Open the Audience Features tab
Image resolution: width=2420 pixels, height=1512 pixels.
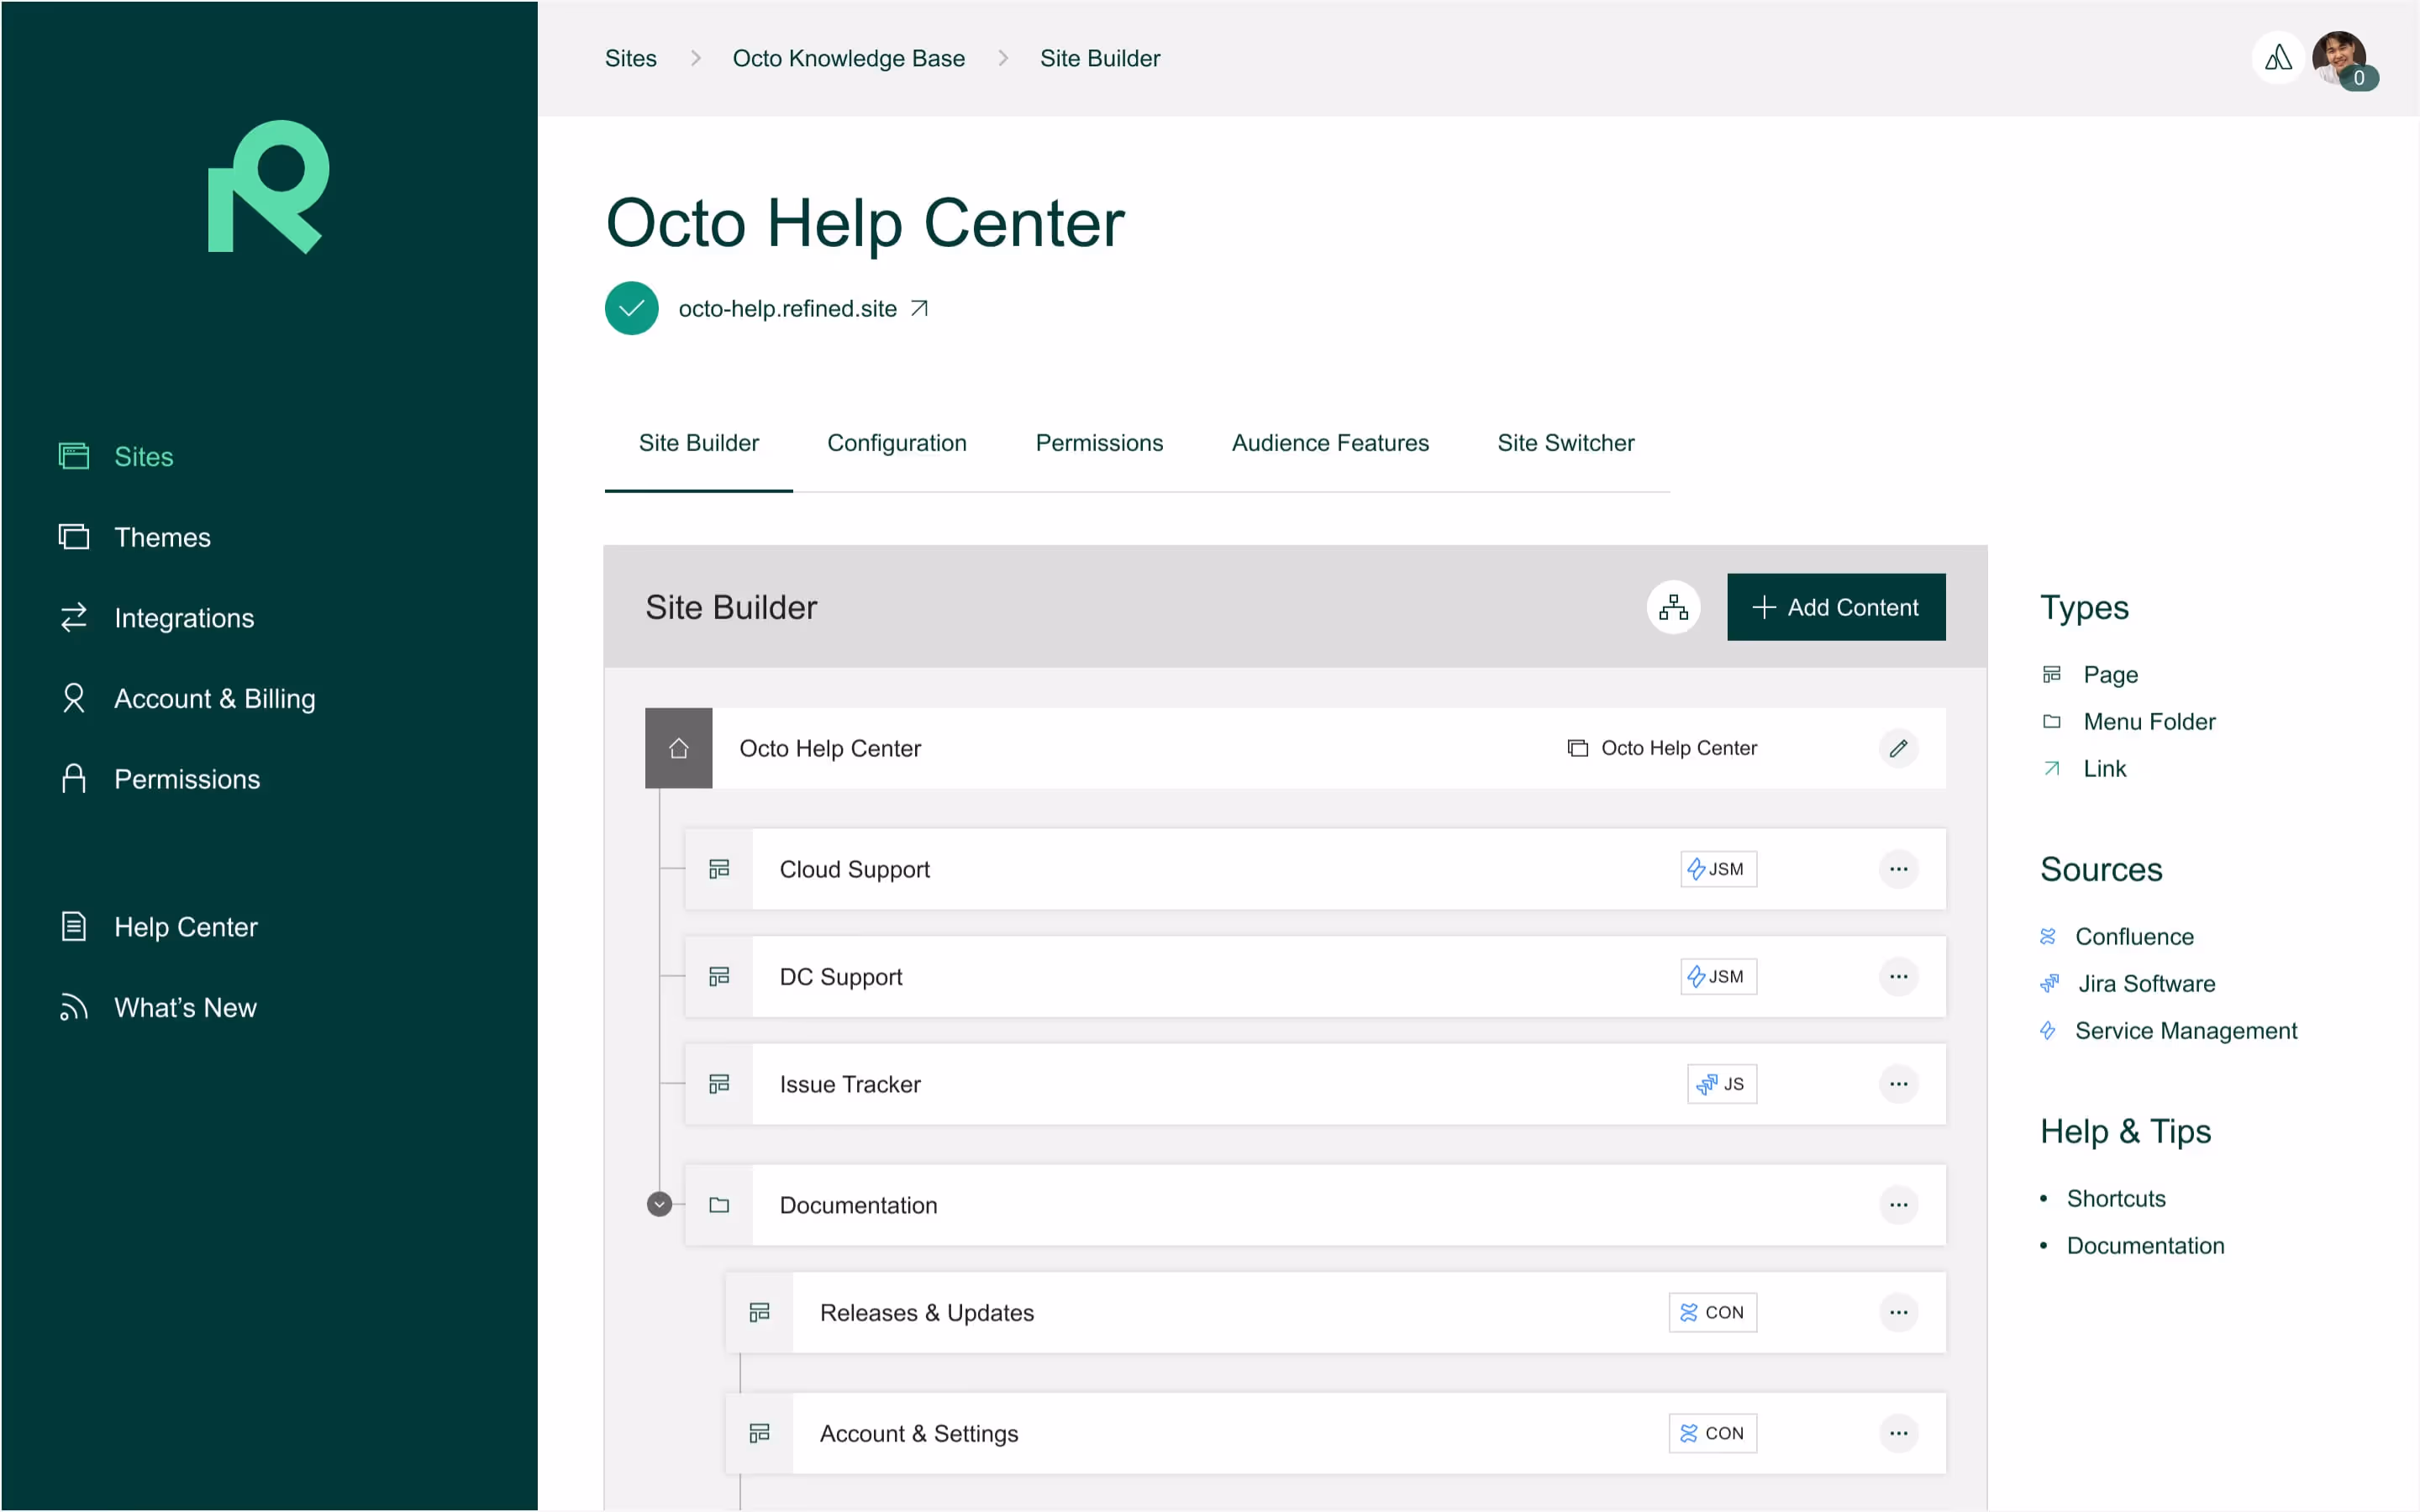click(1330, 443)
